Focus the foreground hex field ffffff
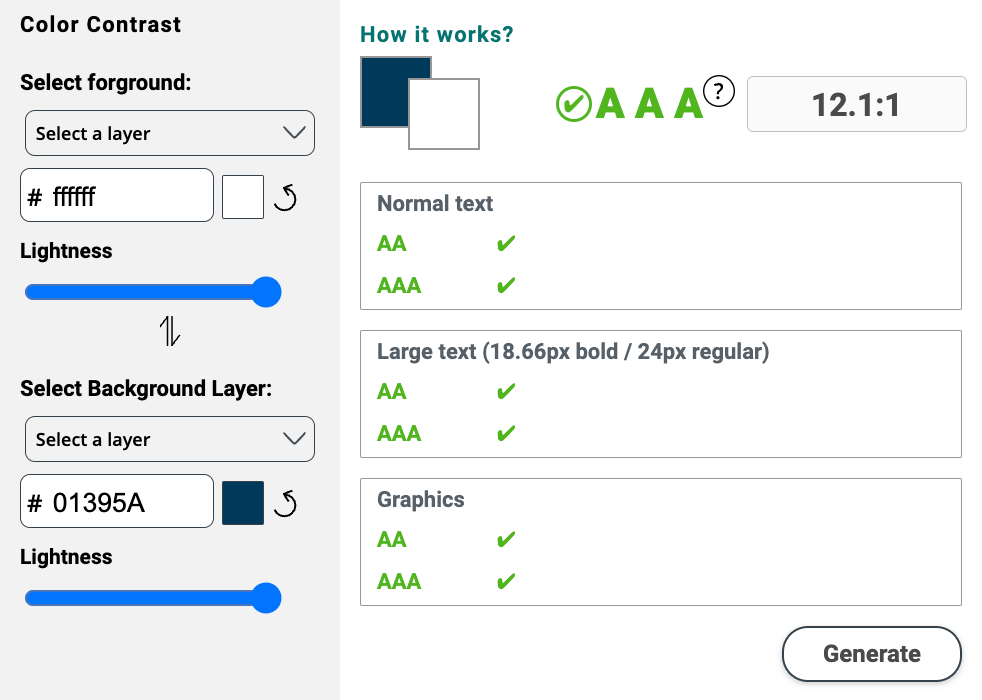Screen dimensions: 982x700 [x=117, y=195]
